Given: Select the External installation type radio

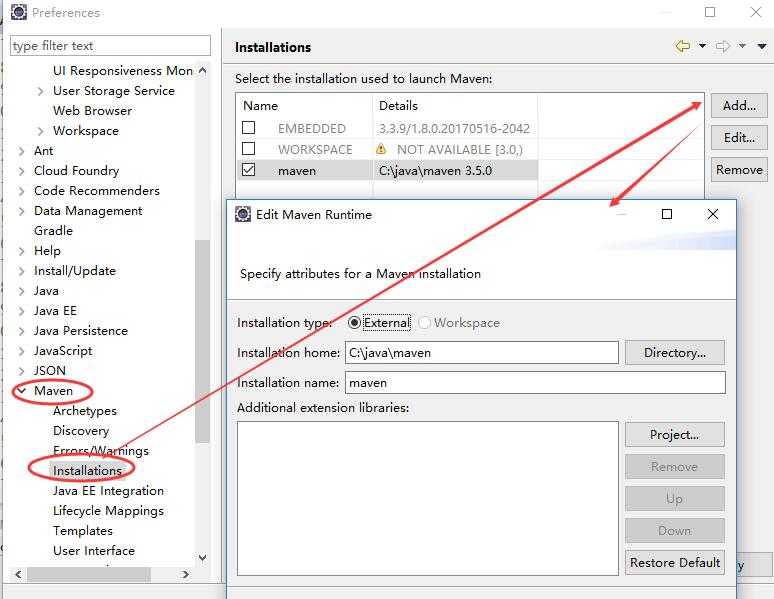Looking at the screenshot, I should click(354, 323).
